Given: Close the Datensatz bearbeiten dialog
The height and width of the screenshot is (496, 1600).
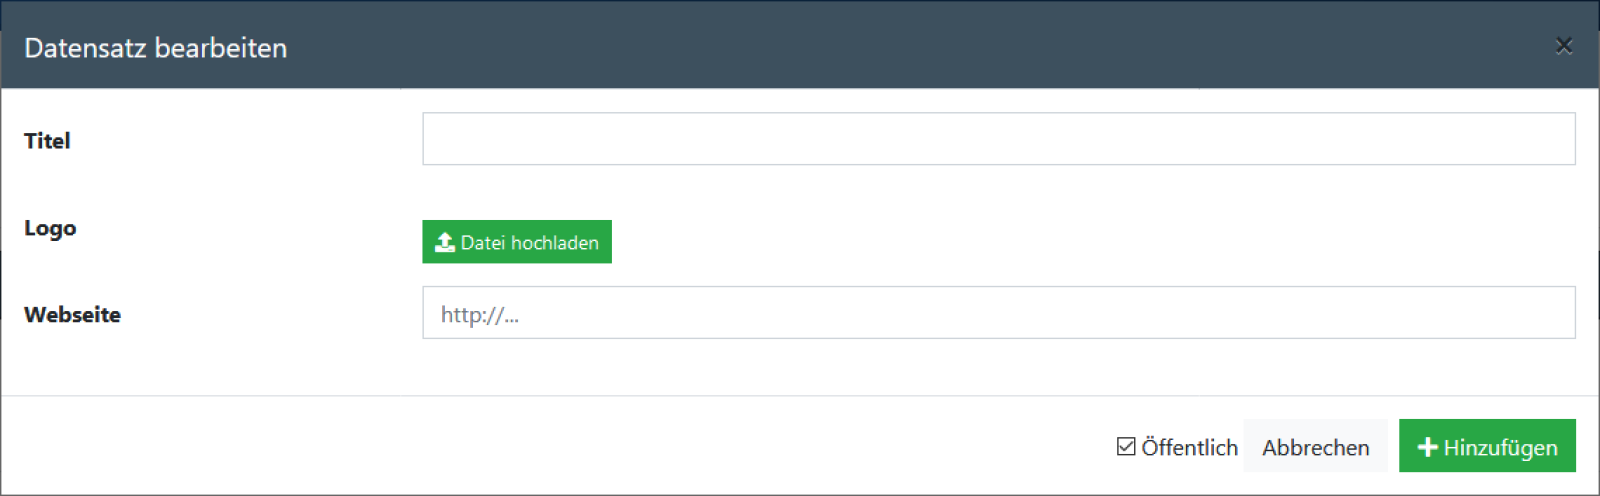Looking at the screenshot, I should click(x=1564, y=46).
